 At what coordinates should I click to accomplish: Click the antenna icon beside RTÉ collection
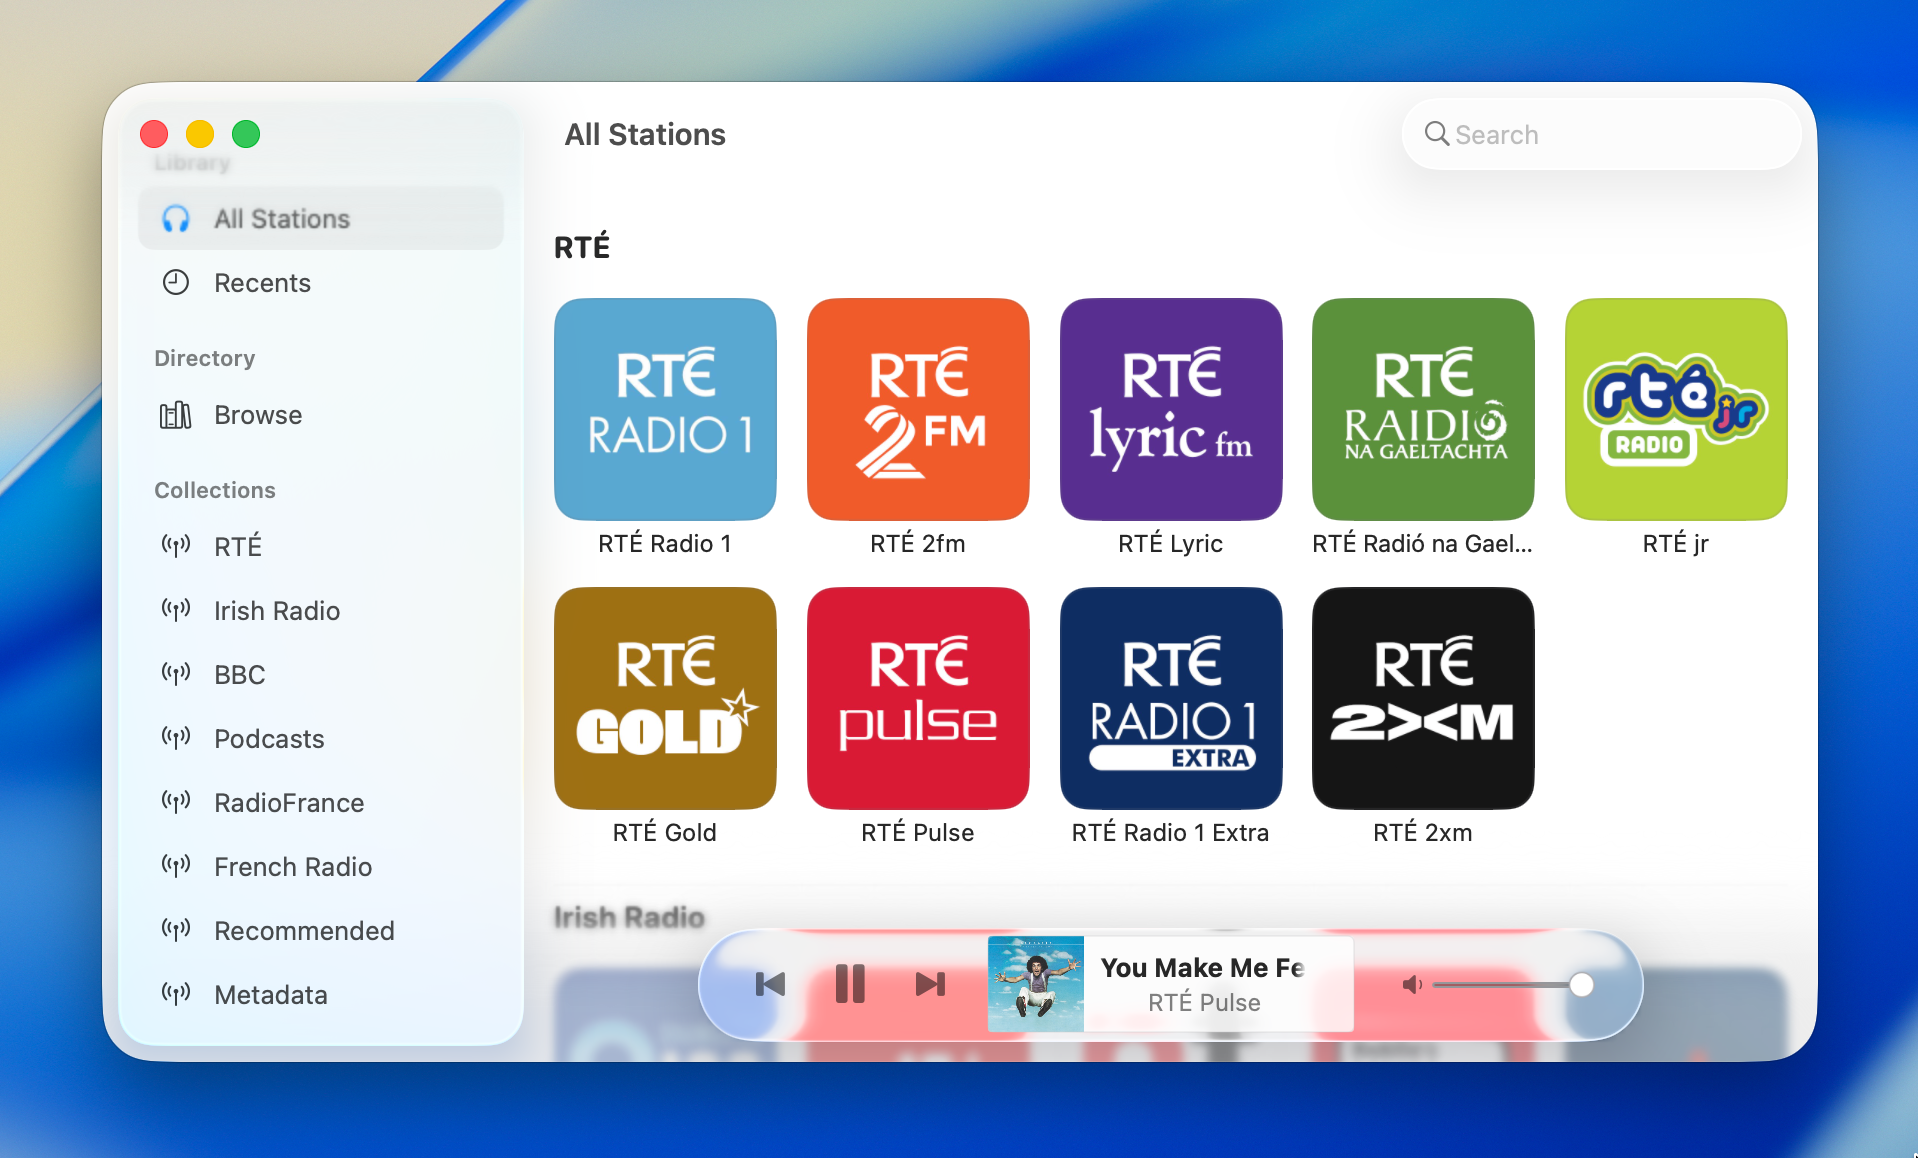click(x=176, y=546)
